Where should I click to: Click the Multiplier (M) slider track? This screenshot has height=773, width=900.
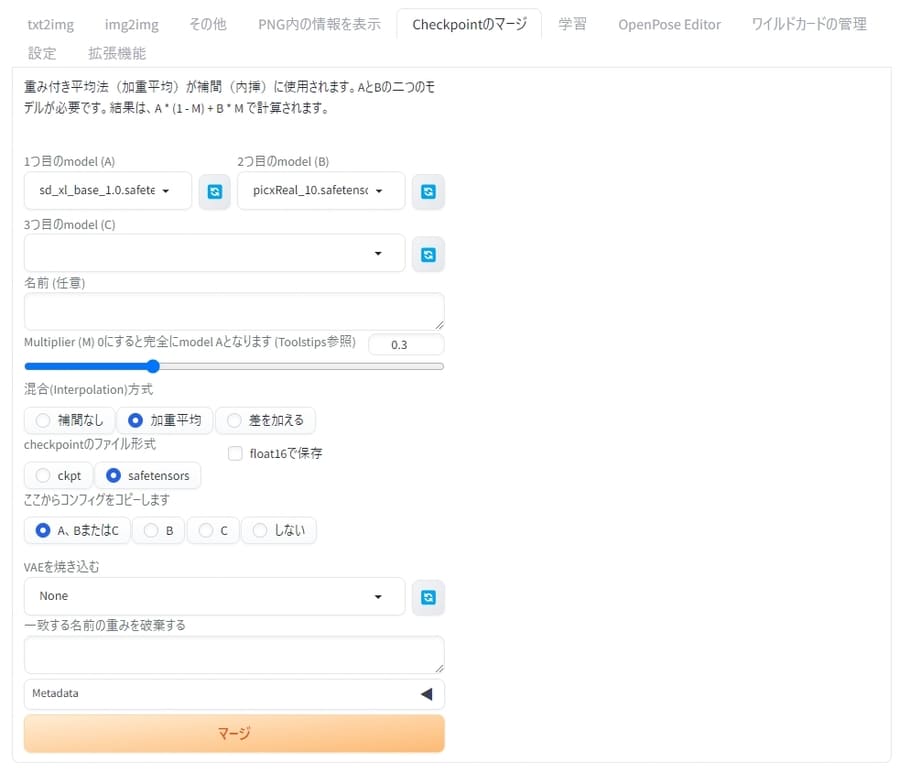[x=300, y=366]
